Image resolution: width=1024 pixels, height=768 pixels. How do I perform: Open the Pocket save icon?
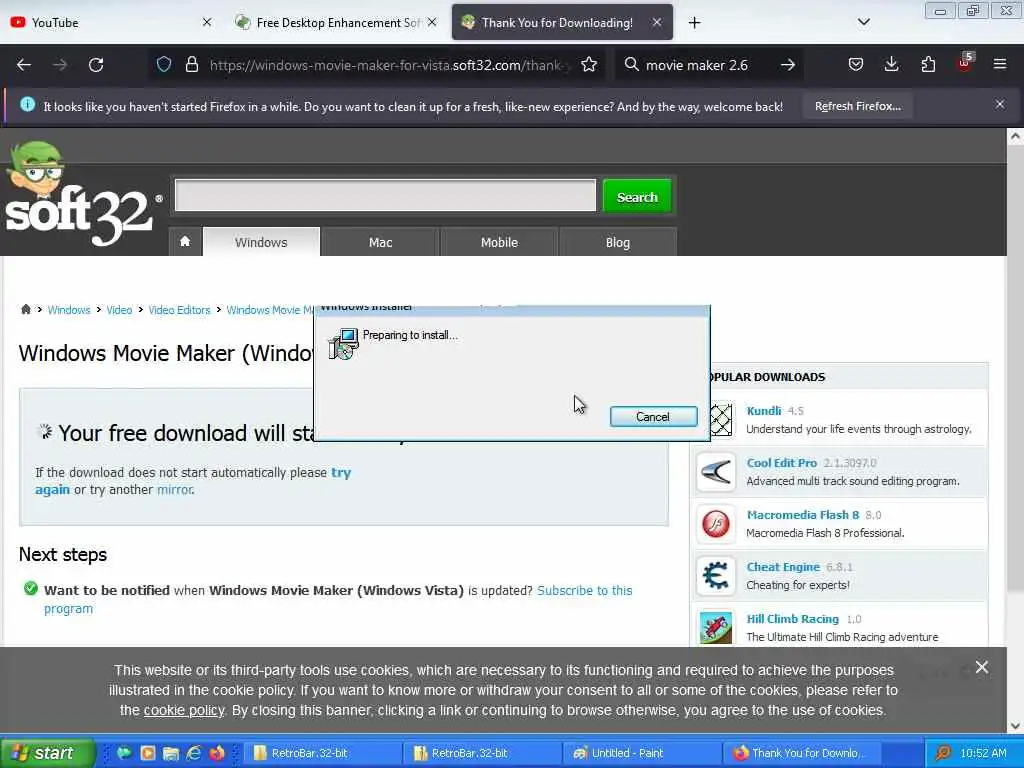tap(856, 64)
